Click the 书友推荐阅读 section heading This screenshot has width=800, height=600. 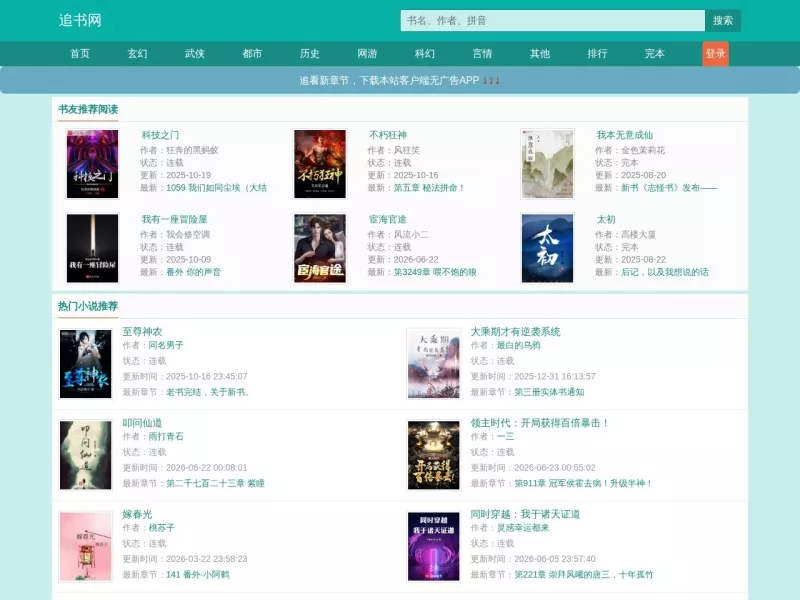coord(88,109)
